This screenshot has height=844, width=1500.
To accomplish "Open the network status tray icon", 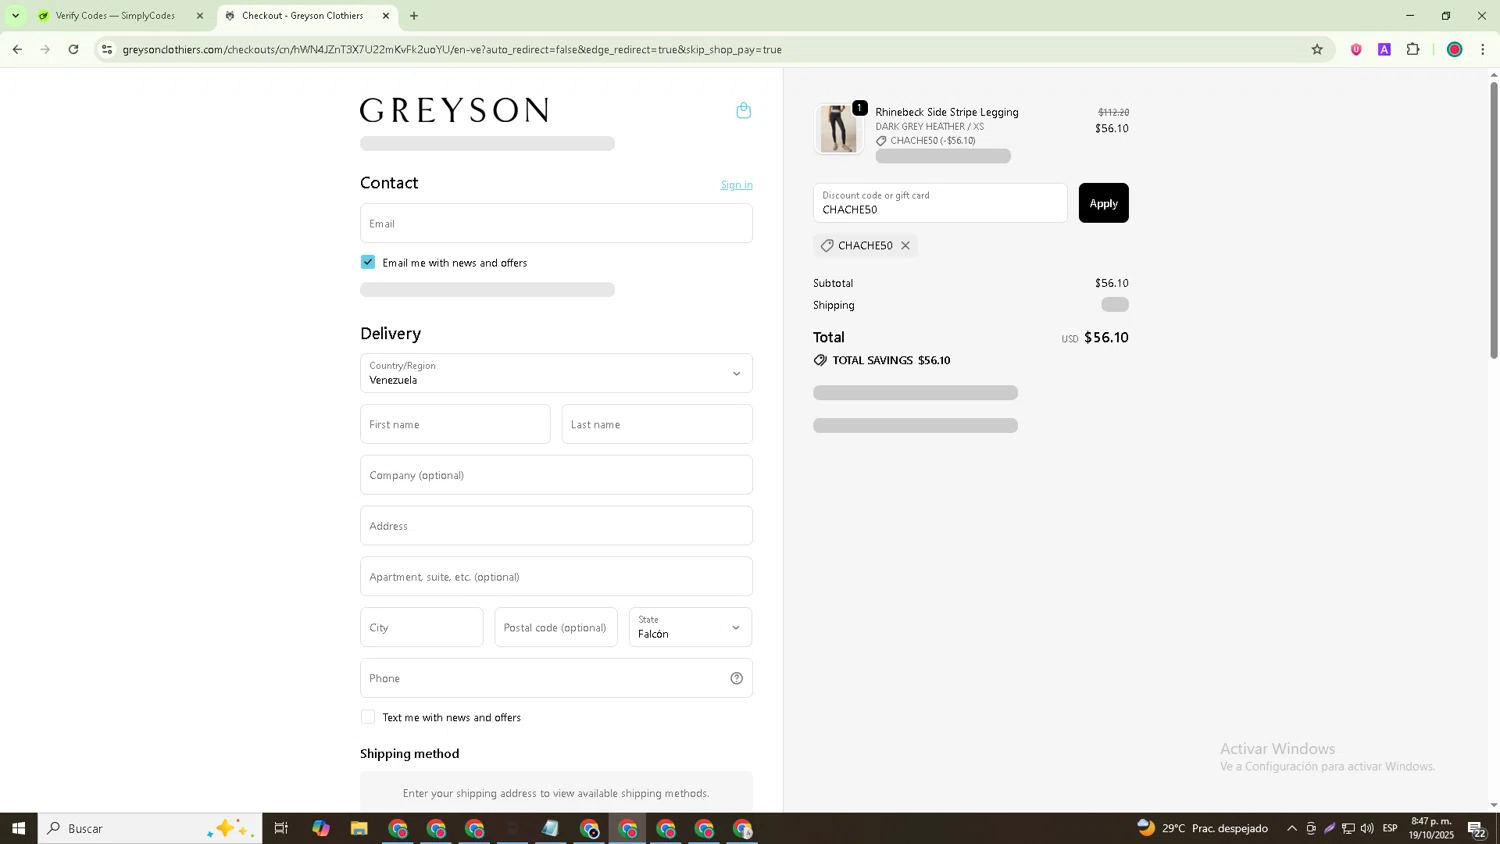I will point(1348,828).
